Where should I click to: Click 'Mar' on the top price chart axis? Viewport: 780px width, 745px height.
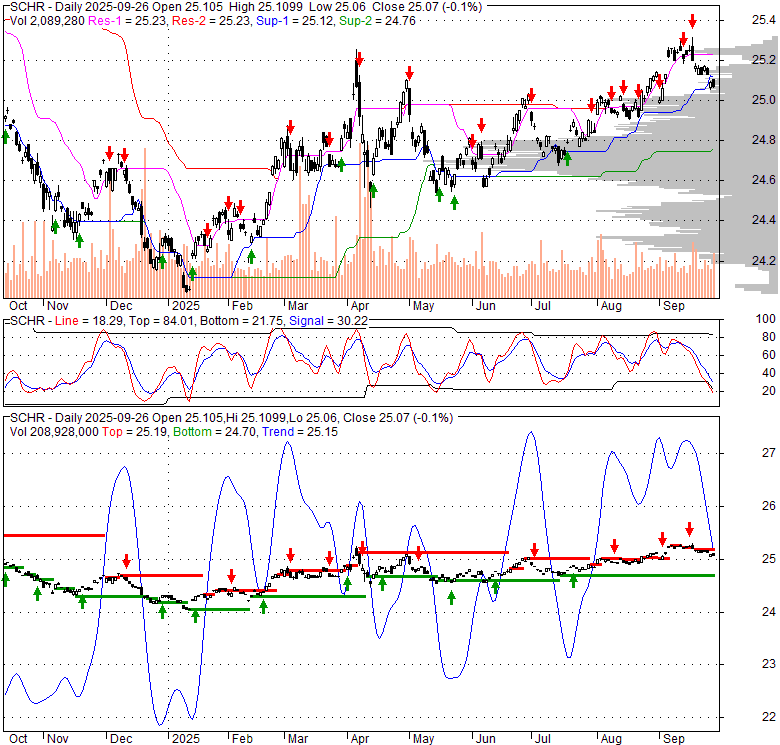point(298,306)
